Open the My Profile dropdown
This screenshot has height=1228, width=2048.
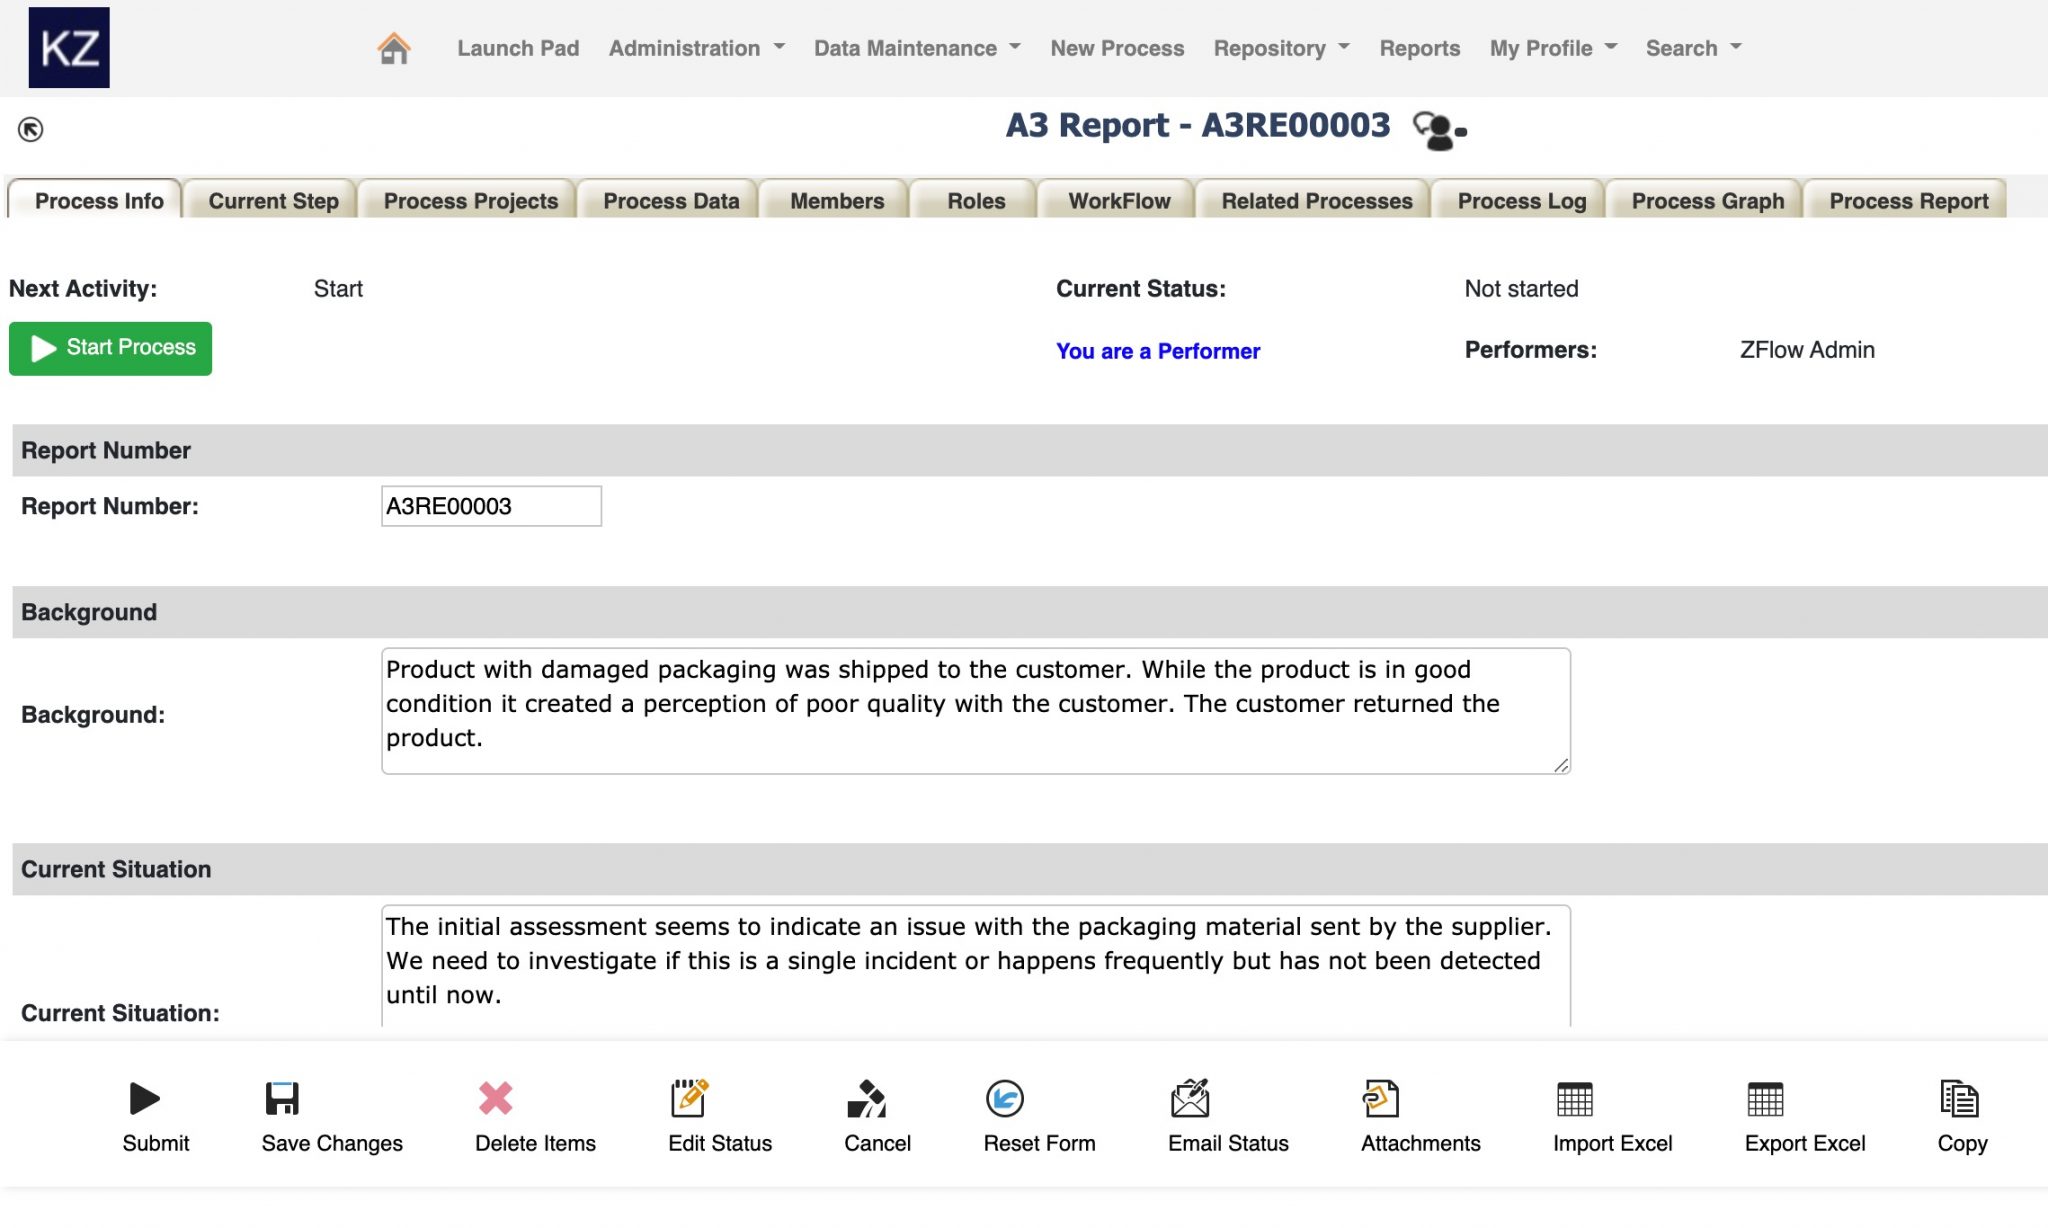tap(1541, 48)
